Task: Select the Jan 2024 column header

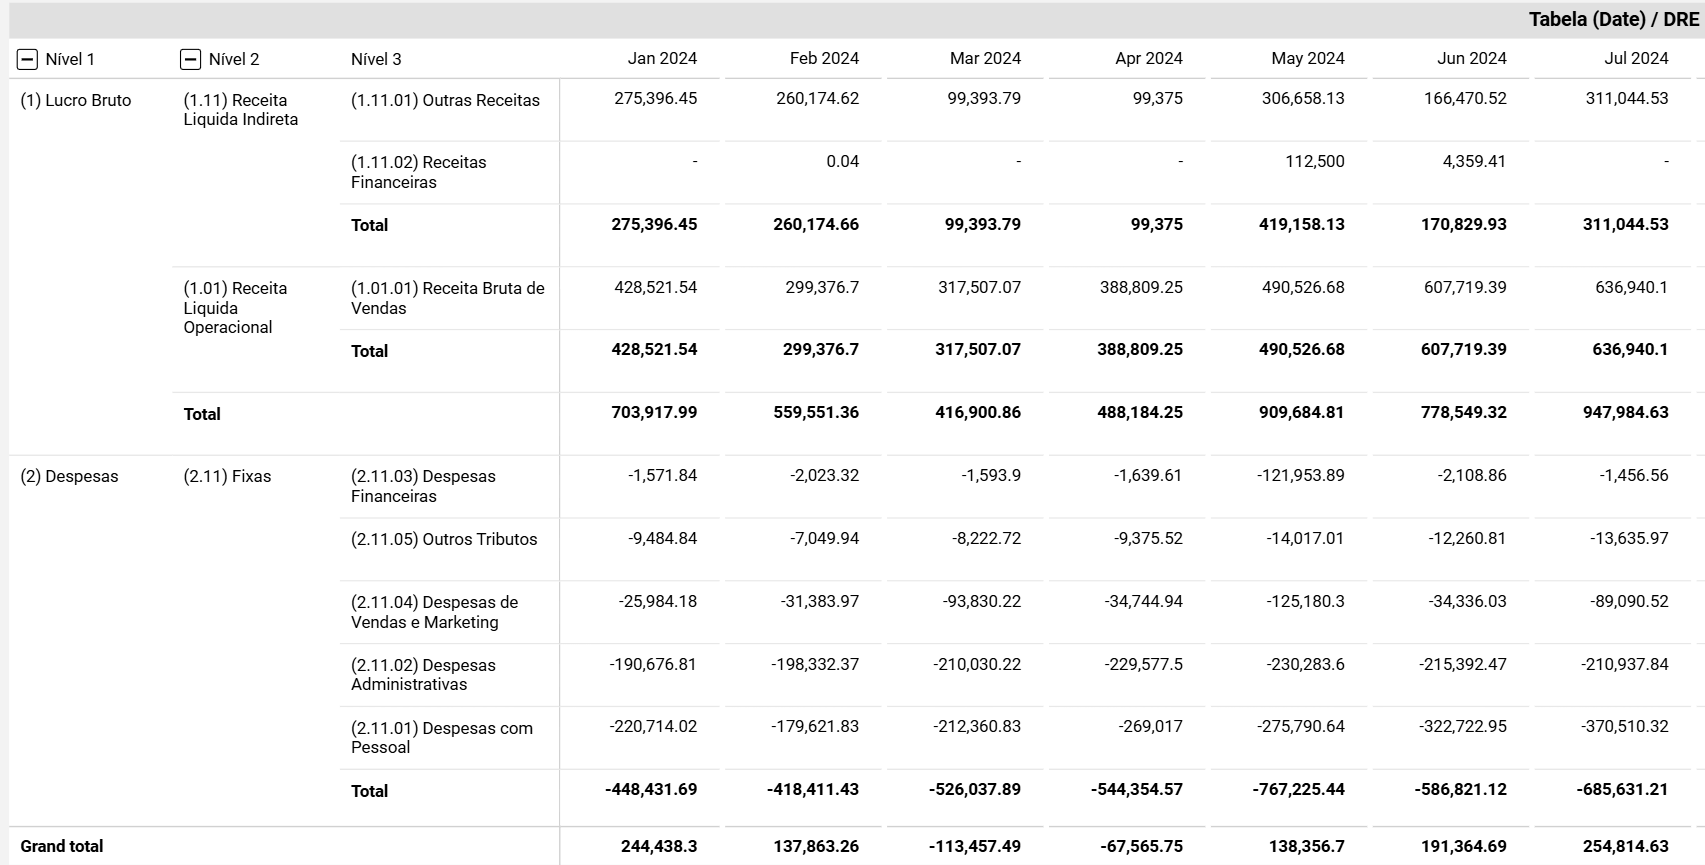Action: click(x=662, y=59)
